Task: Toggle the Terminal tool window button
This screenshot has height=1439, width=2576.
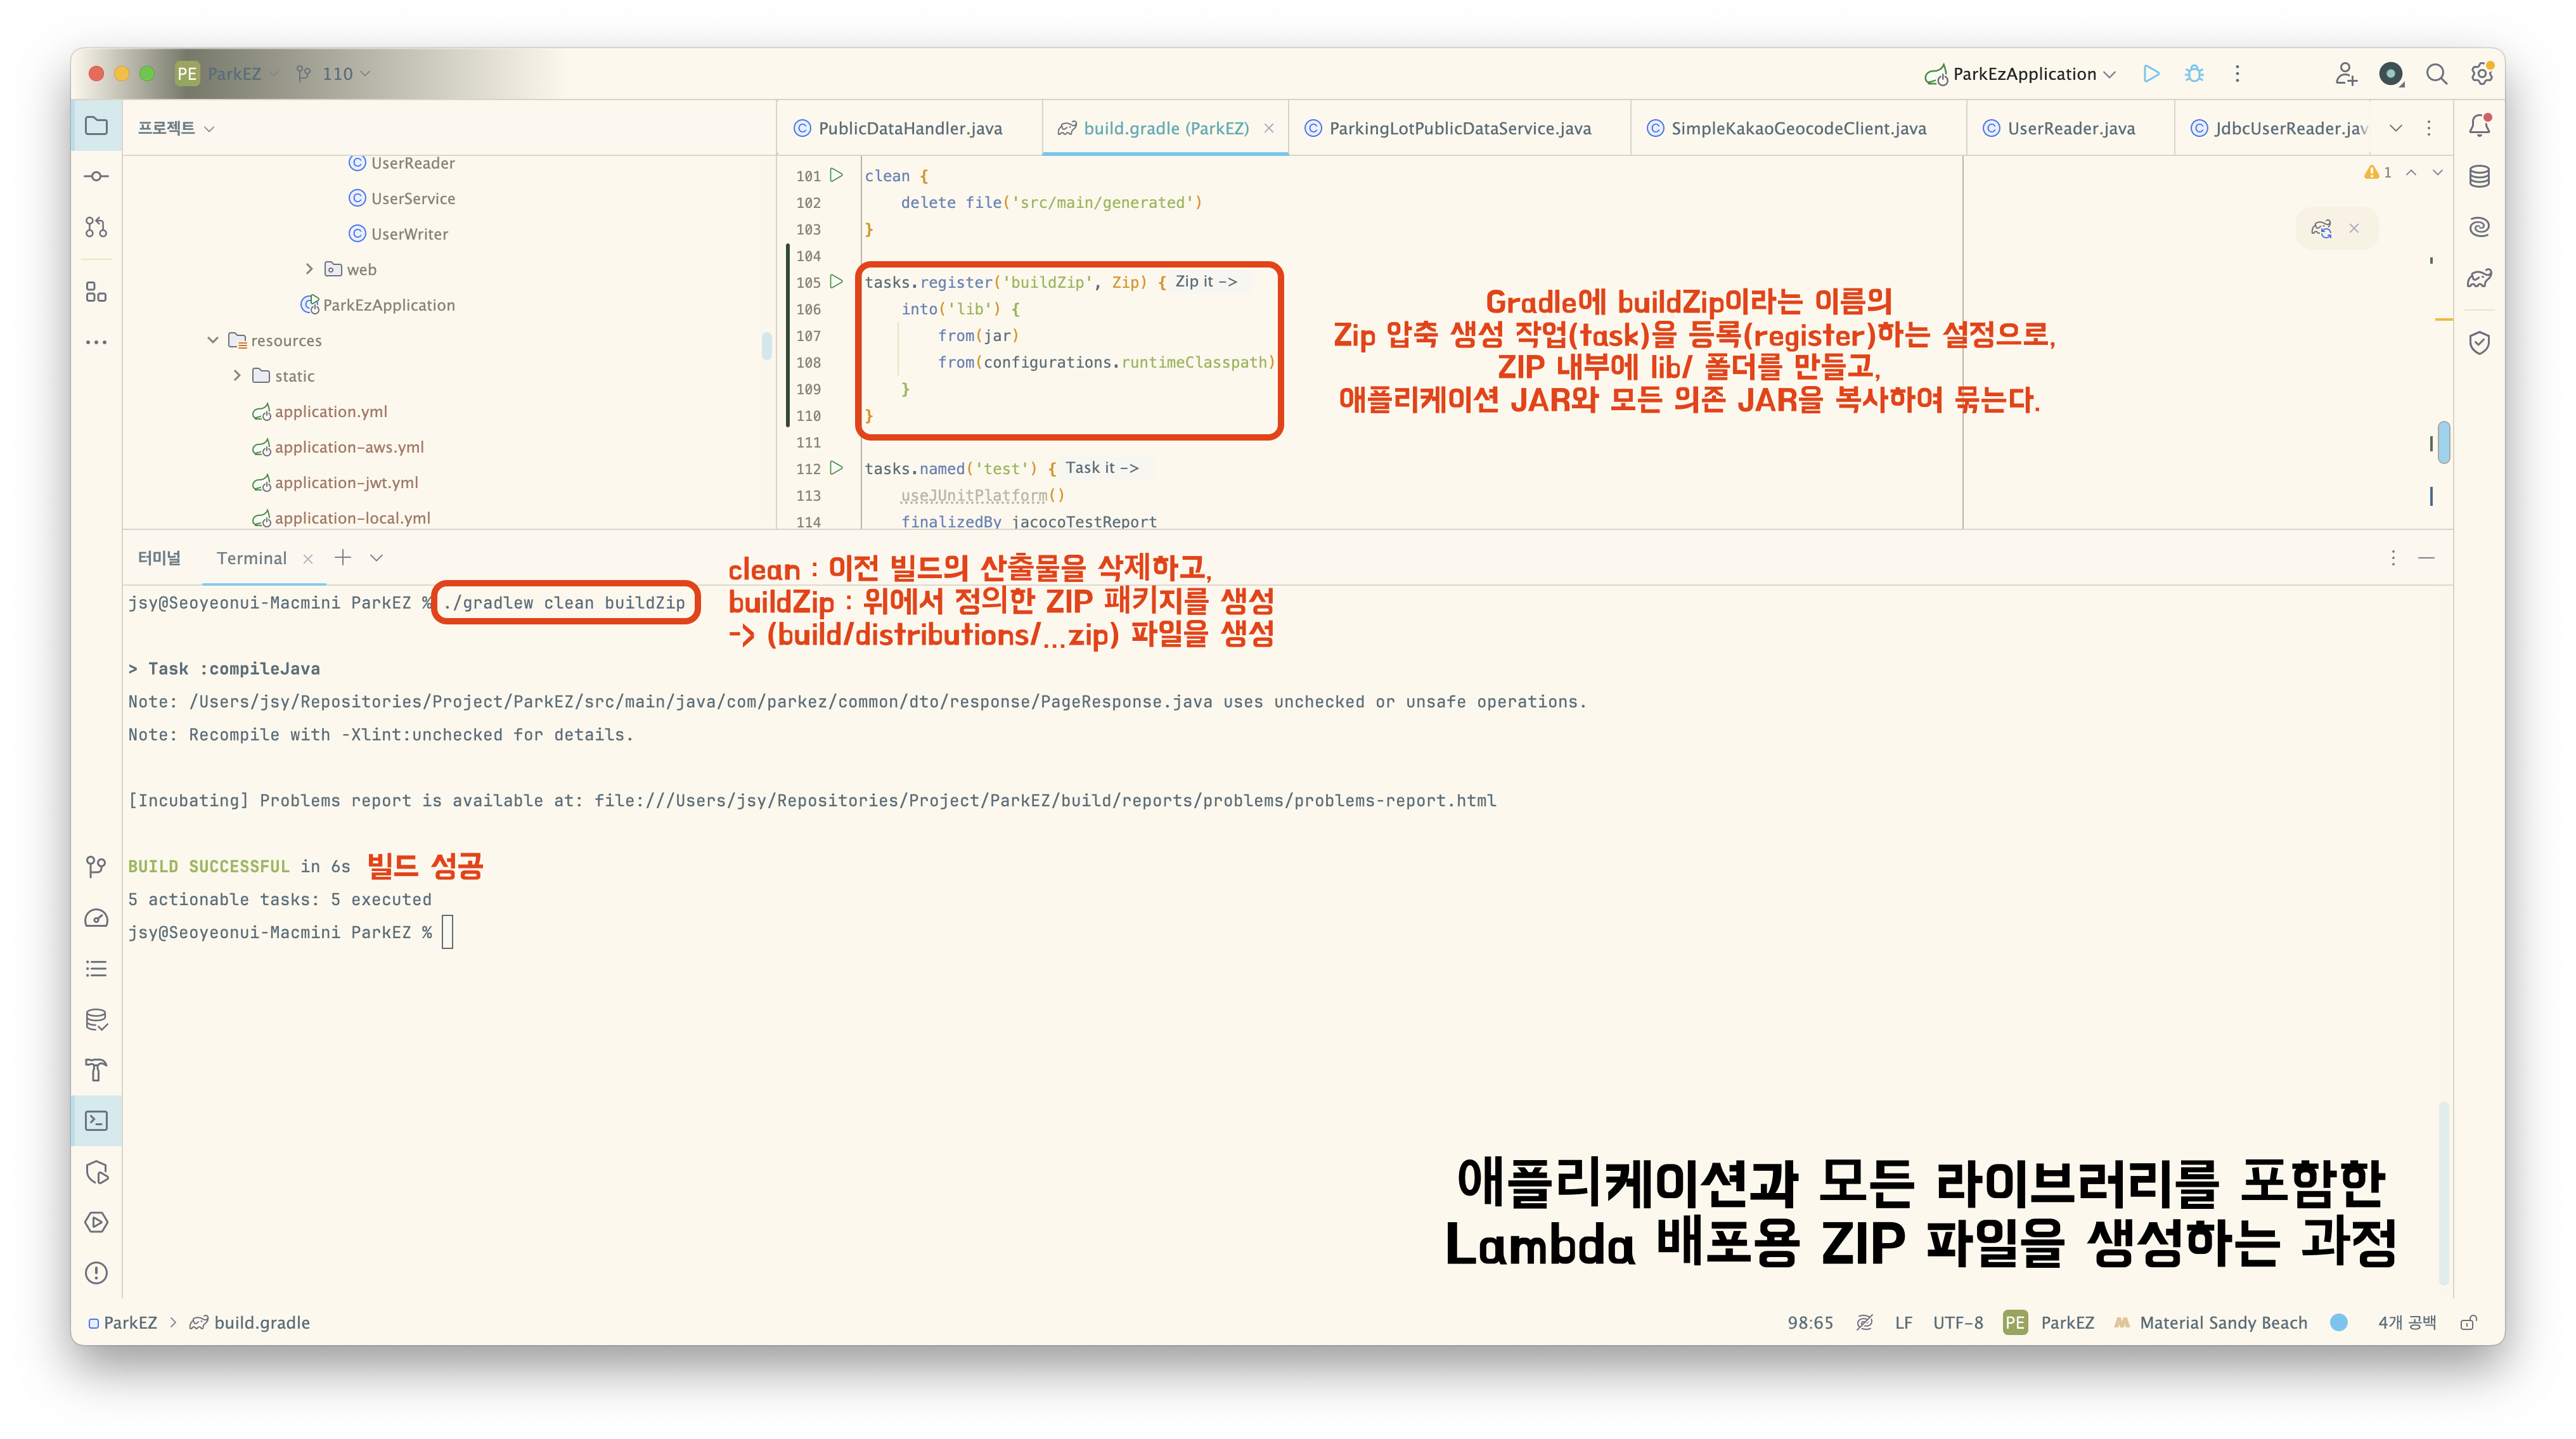Action: coord(96,1121)
